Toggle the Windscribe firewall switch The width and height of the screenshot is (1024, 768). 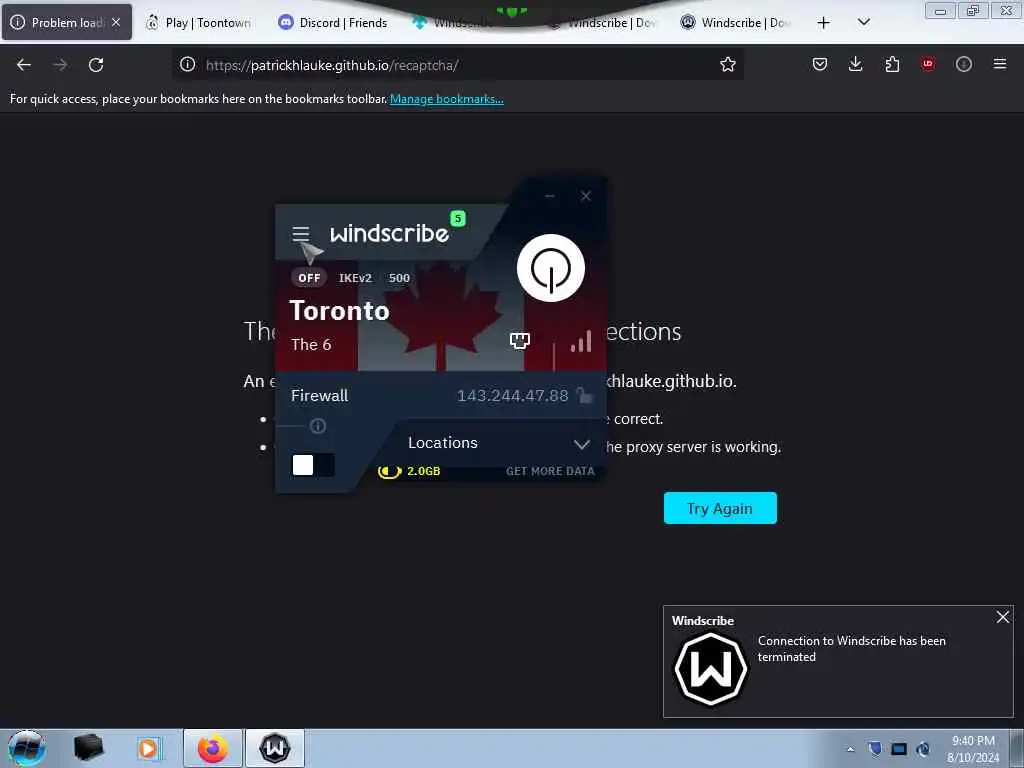pyautogui.click(x=313, y=465)
